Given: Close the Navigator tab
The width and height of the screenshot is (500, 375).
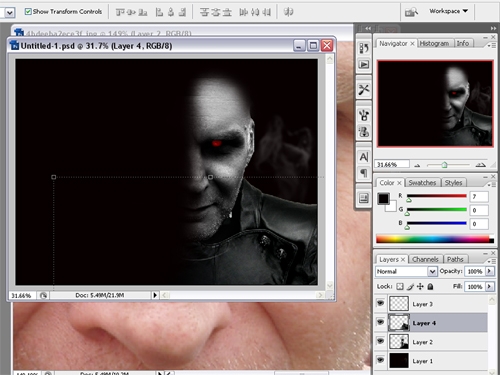Looking at the screenshot, I should click(412, 44).
